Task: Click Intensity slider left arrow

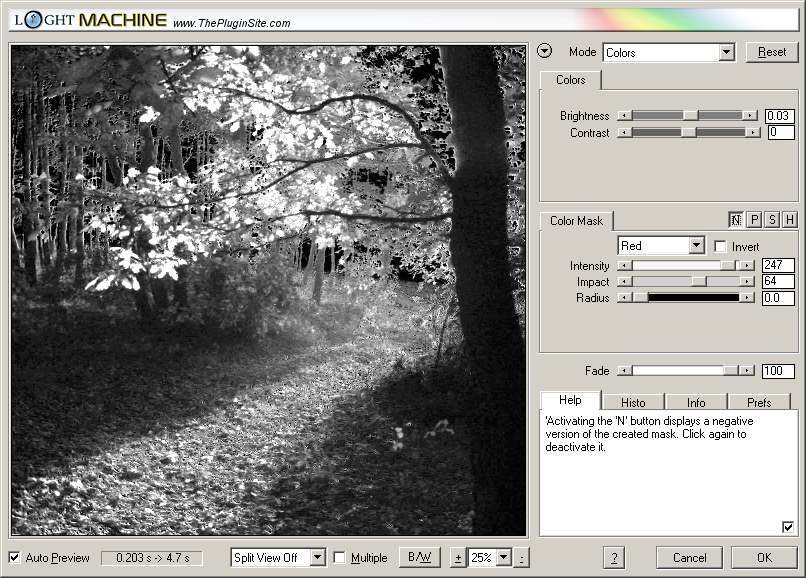Action: click(x=624, y=266)
